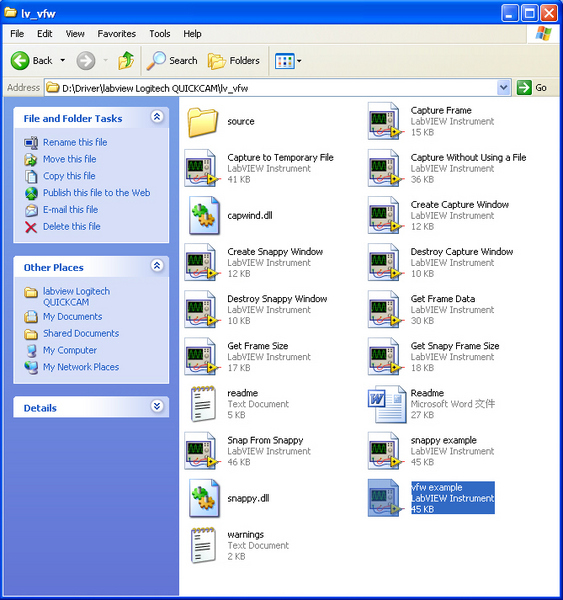
Task: Select the Get Frame Size icon
Action: click(201, 357)
